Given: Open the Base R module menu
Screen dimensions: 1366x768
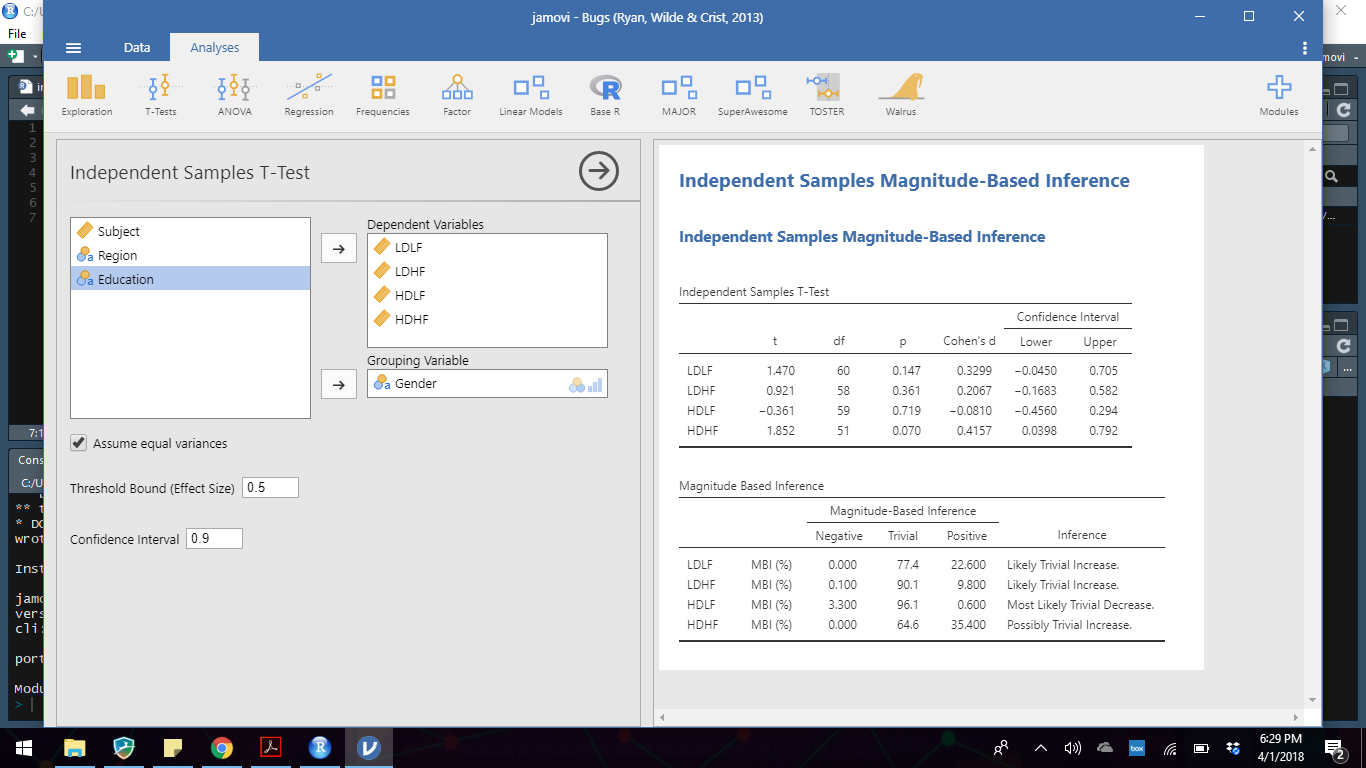Looking at the screenshot, I should tap(605, 96).
